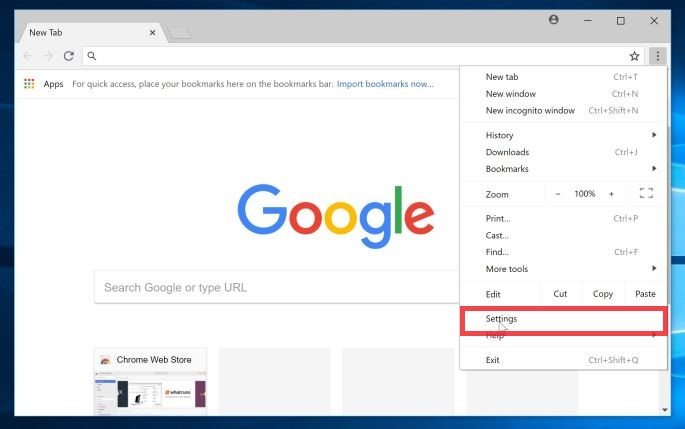Screen dimensions: 685x429
Task: Increase zoom with the plus button
Action: [x=611, y=194]
